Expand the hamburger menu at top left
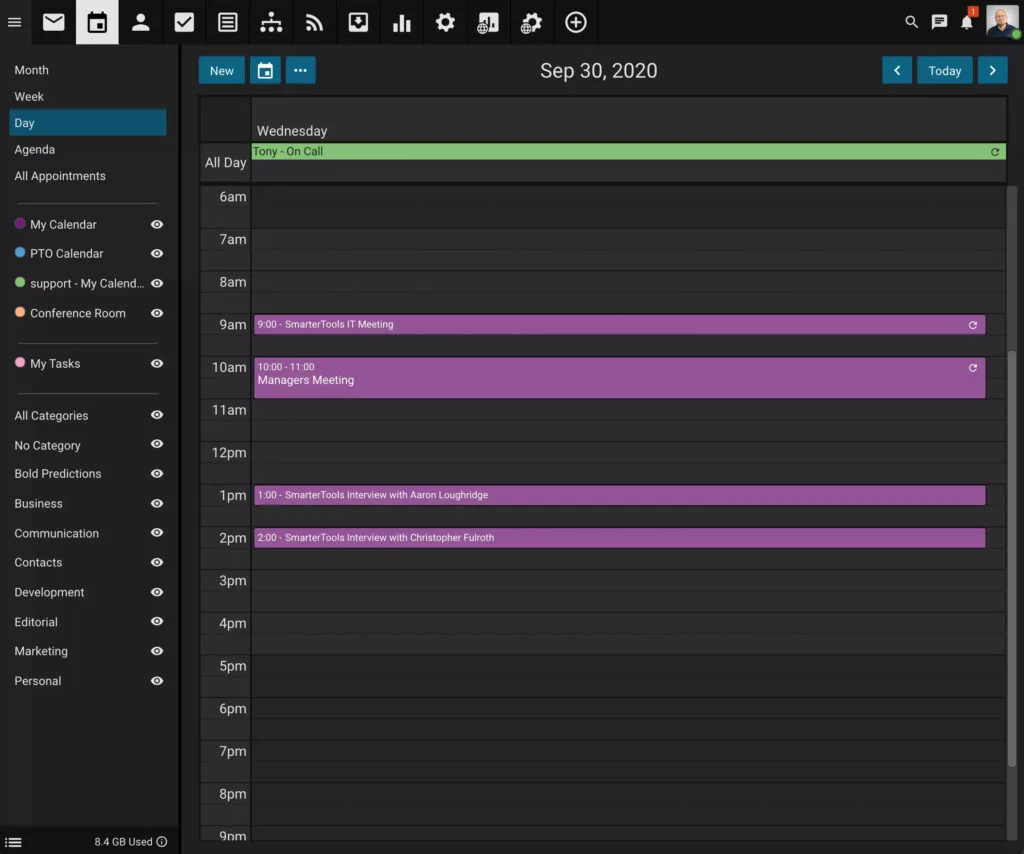 coord(14,22)
